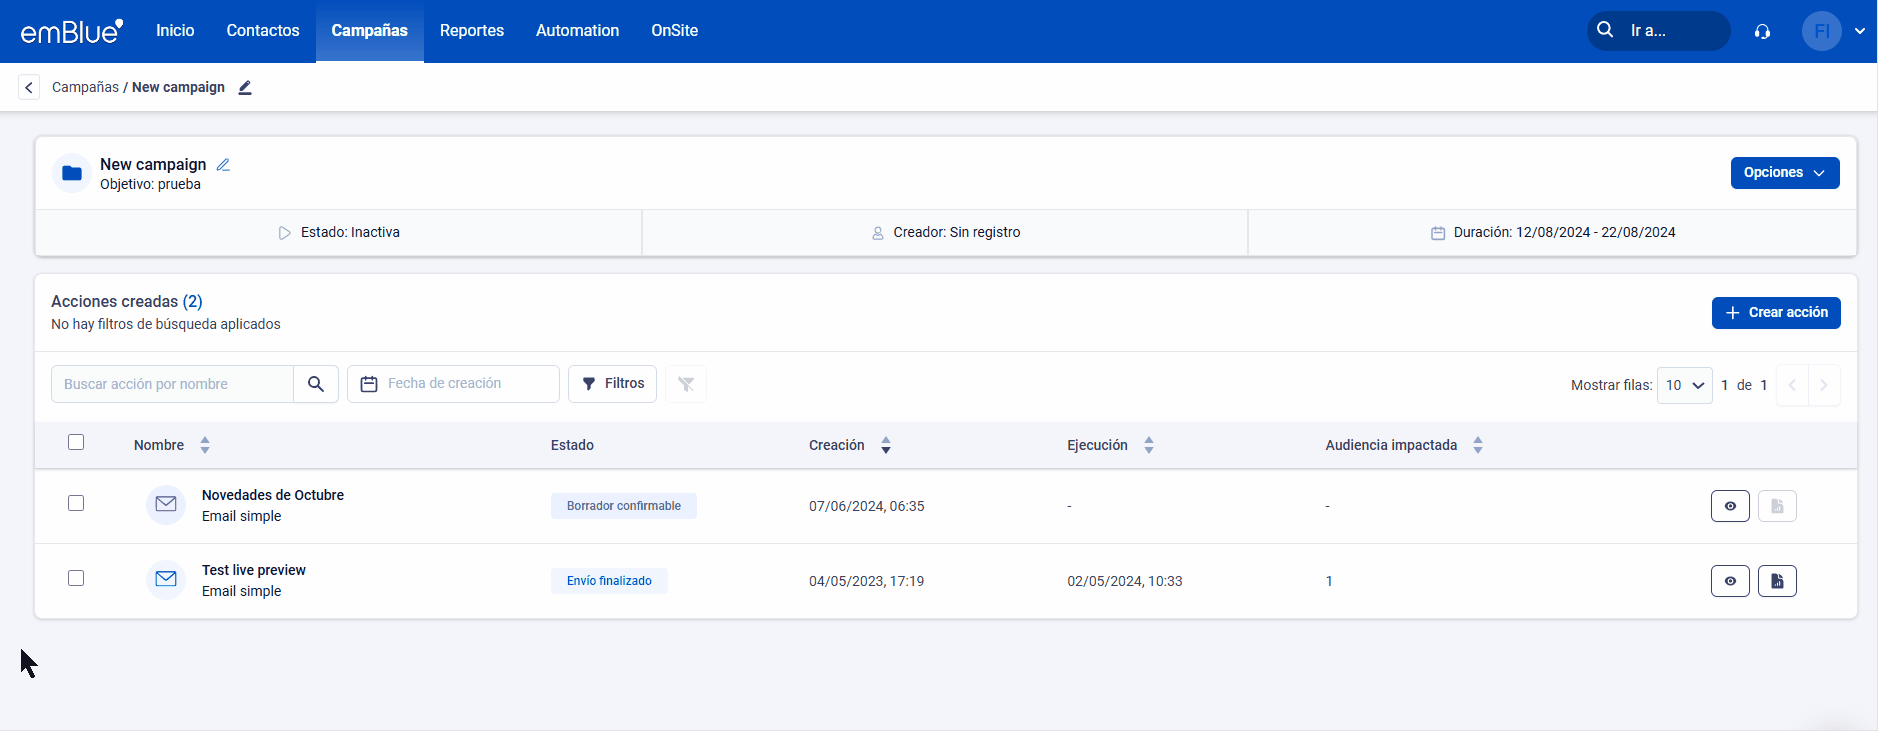Open the Automation menu
This screenshot has width=1878, height=731.
(x=578, y=31)
